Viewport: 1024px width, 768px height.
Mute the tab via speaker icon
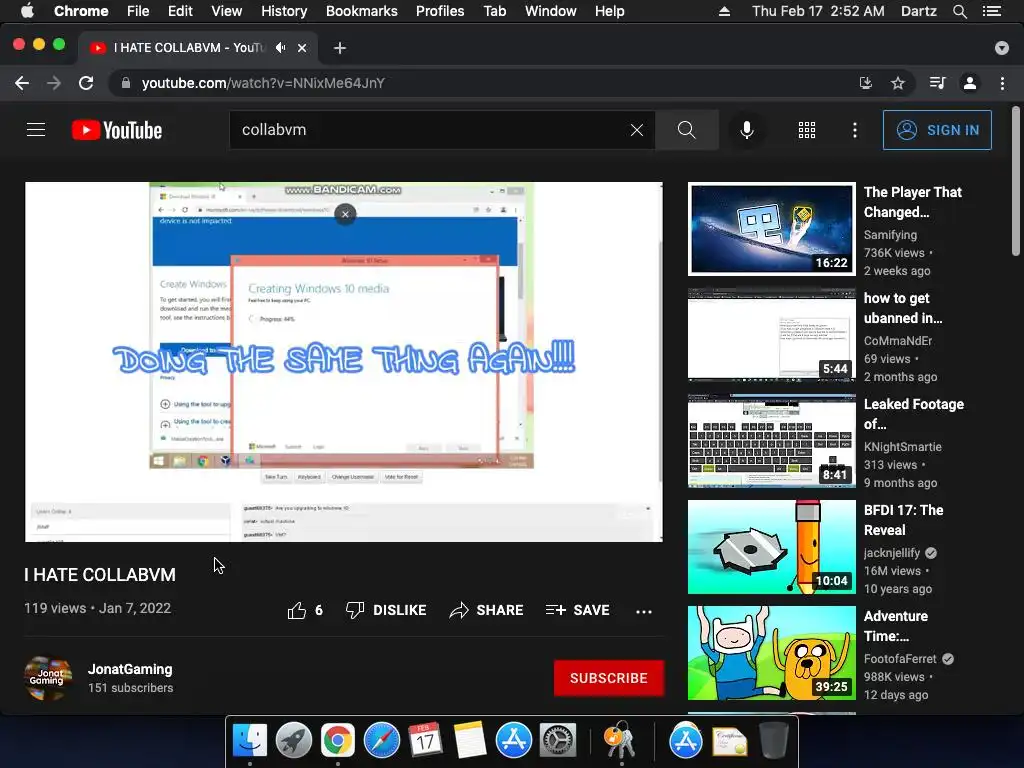pyautogui.click(x=281, y=48)
